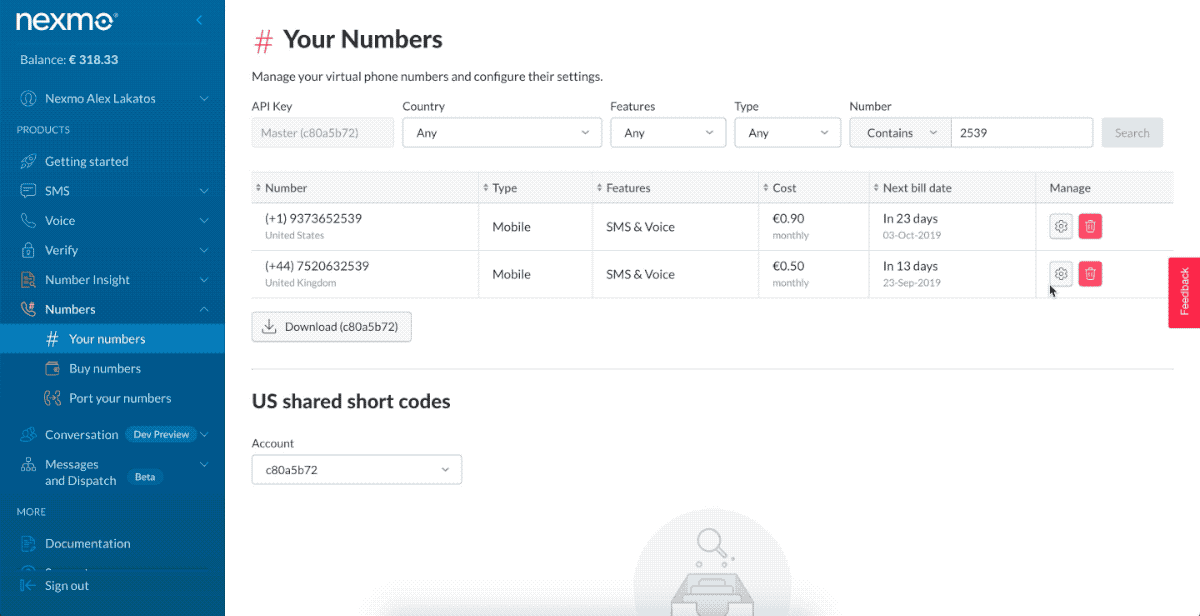The image size is (1200, 616).
Task: Open the Conversation section
Action: (80, 434)
